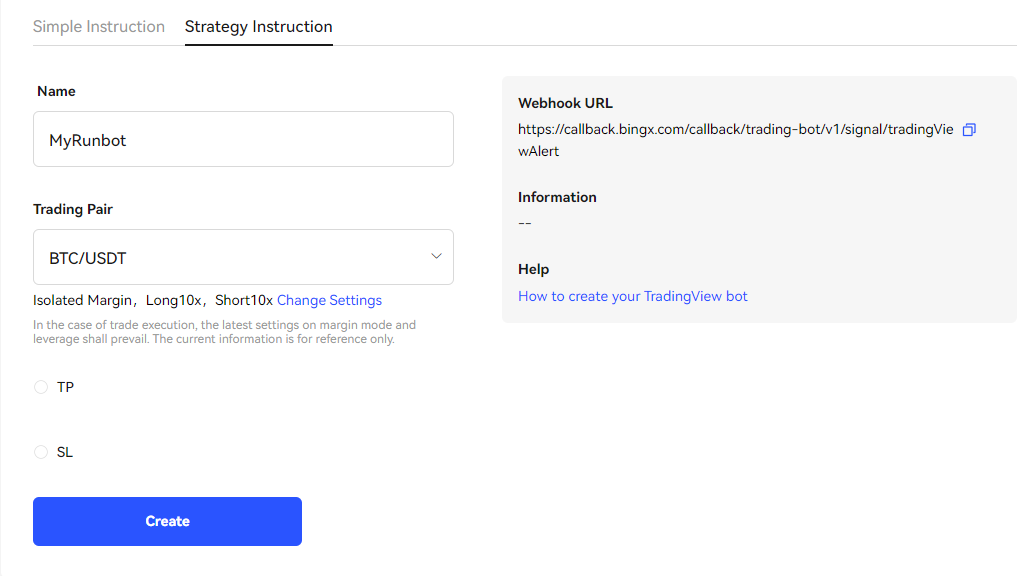Click the Information heading
The height and width of the screenshot is (576, 1022).
[557, 197]
